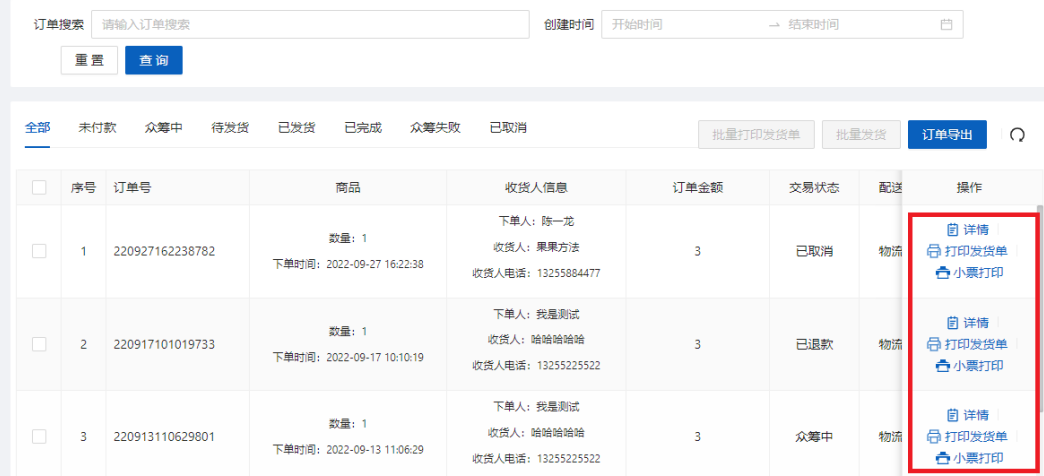
Task: Click 打印发货单 for order 220927162238782
Action: click(966, 251)
